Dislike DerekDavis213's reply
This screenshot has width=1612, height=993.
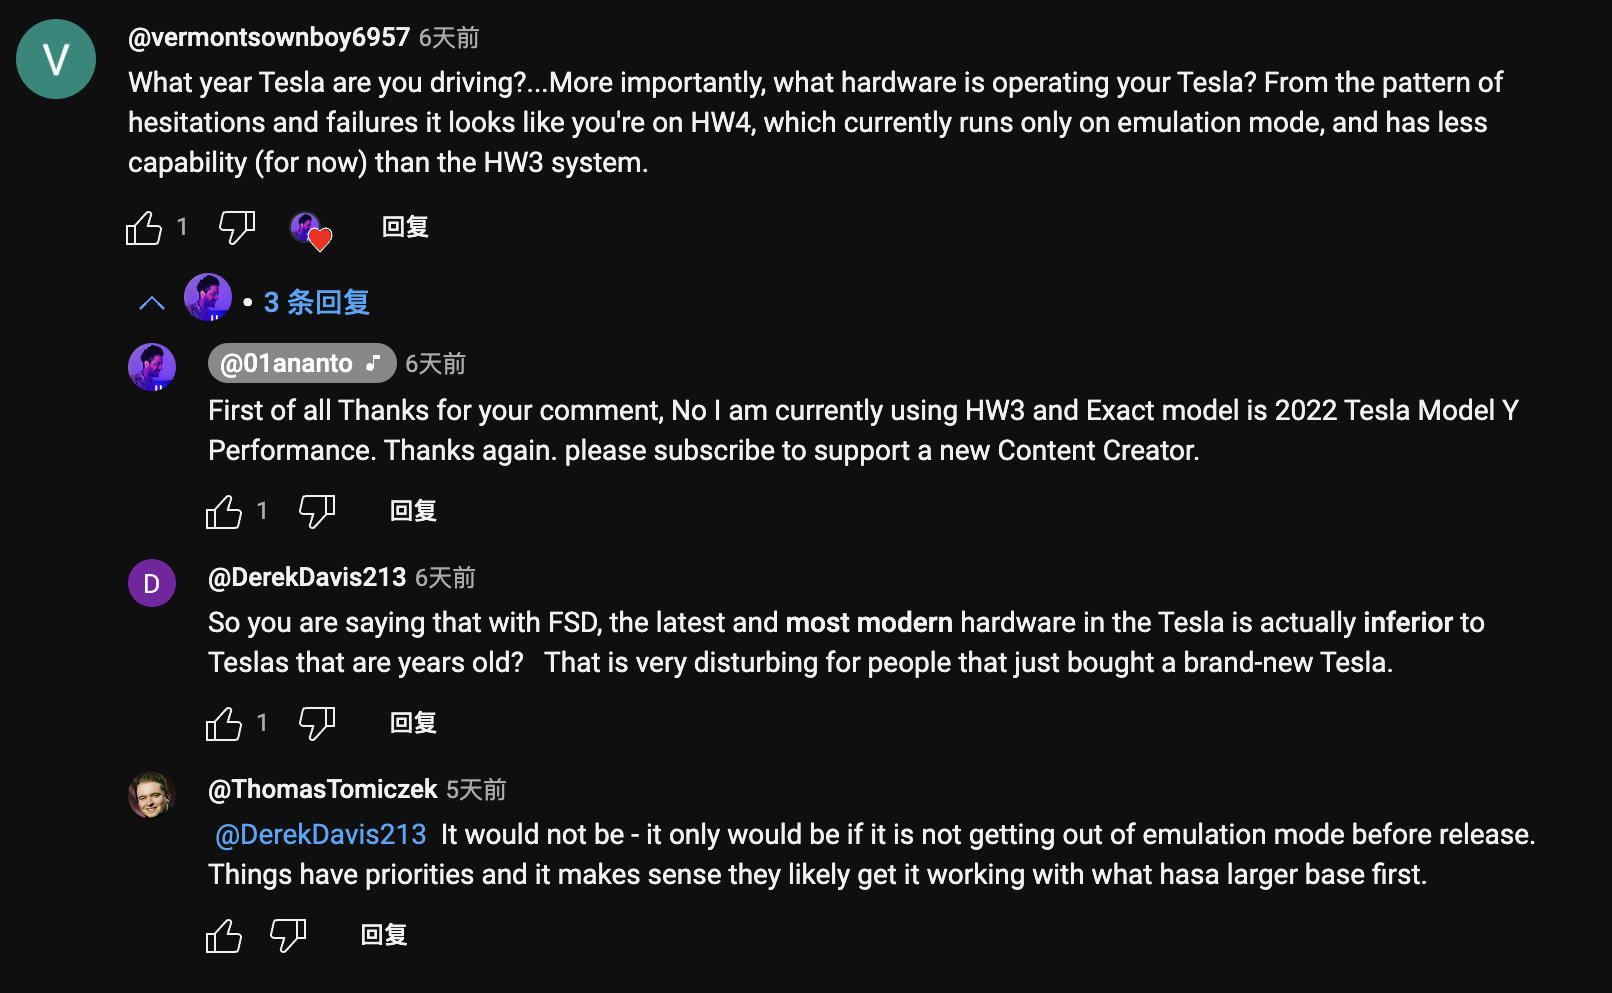click(x=317, y=724)
